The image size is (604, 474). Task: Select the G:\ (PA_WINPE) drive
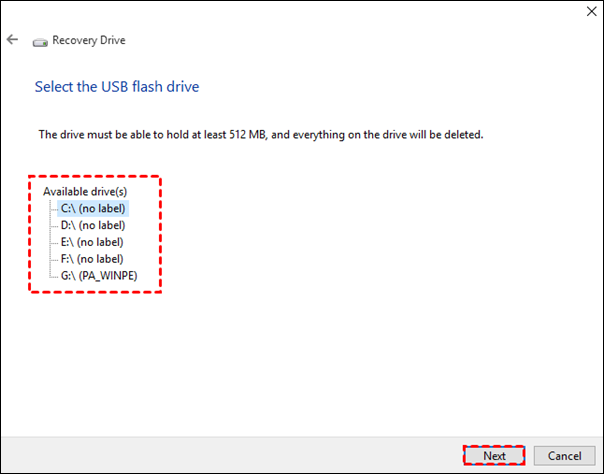(98, 275)
